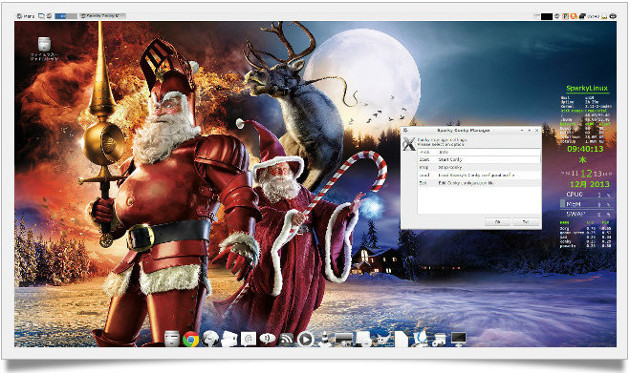Select the Start Conky row
This screenshot has width=630, height=373.
point(479,160)
